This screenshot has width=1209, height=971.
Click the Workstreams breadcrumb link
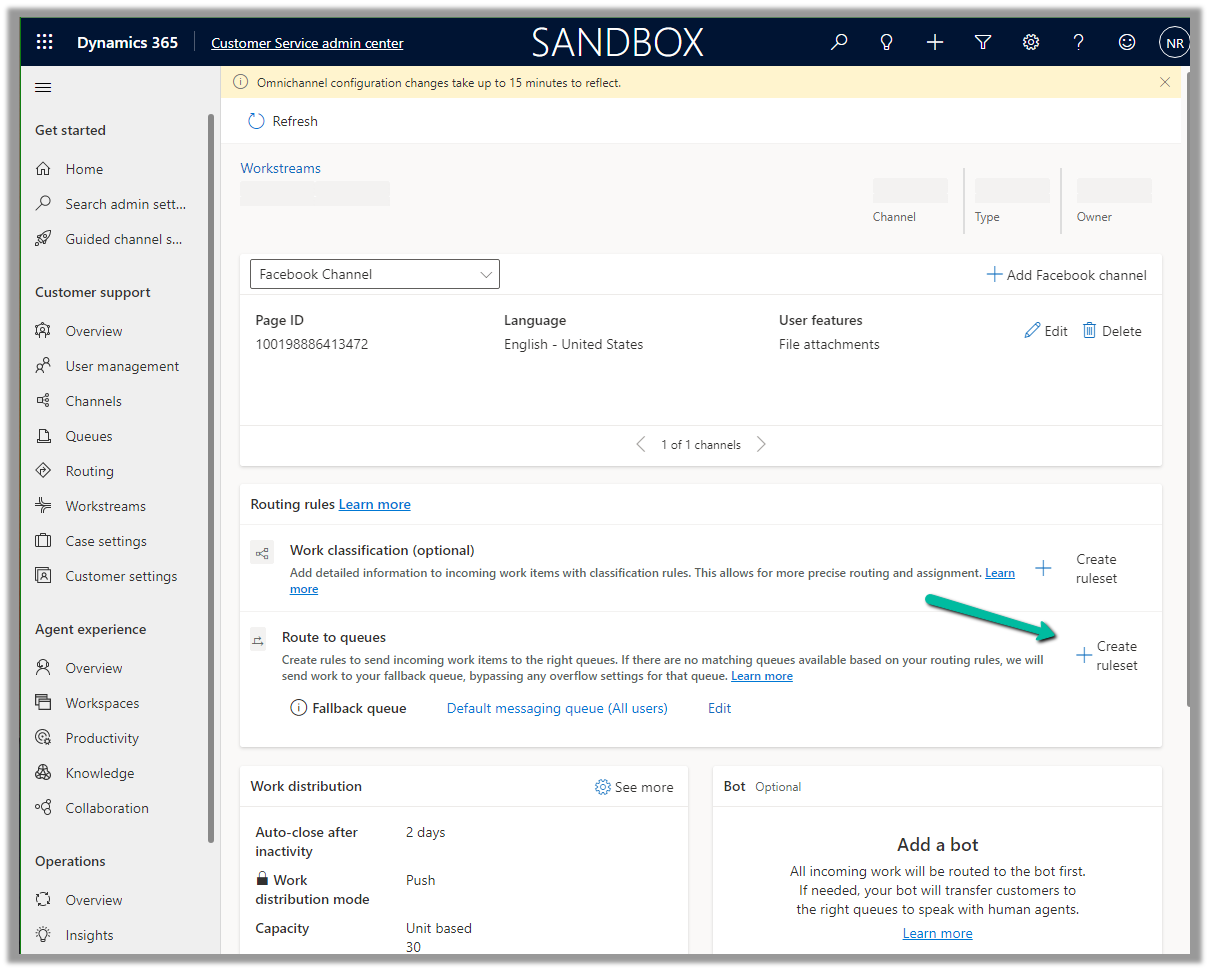coord(281,168)
